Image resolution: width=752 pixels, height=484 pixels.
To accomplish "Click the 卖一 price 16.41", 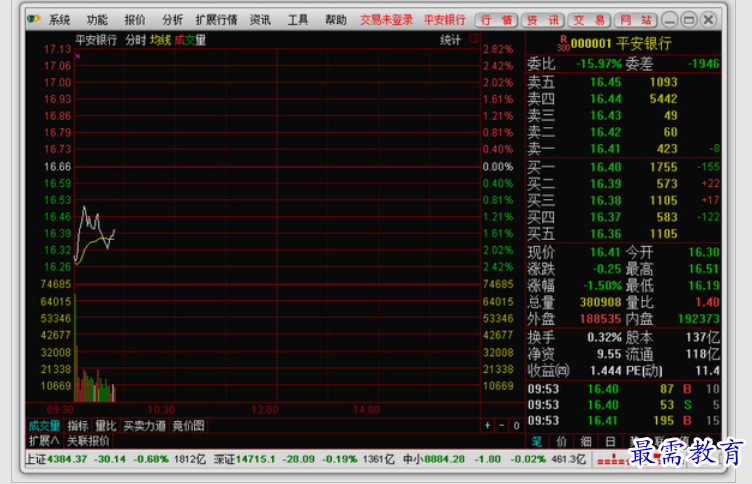I will coord(605,149).
